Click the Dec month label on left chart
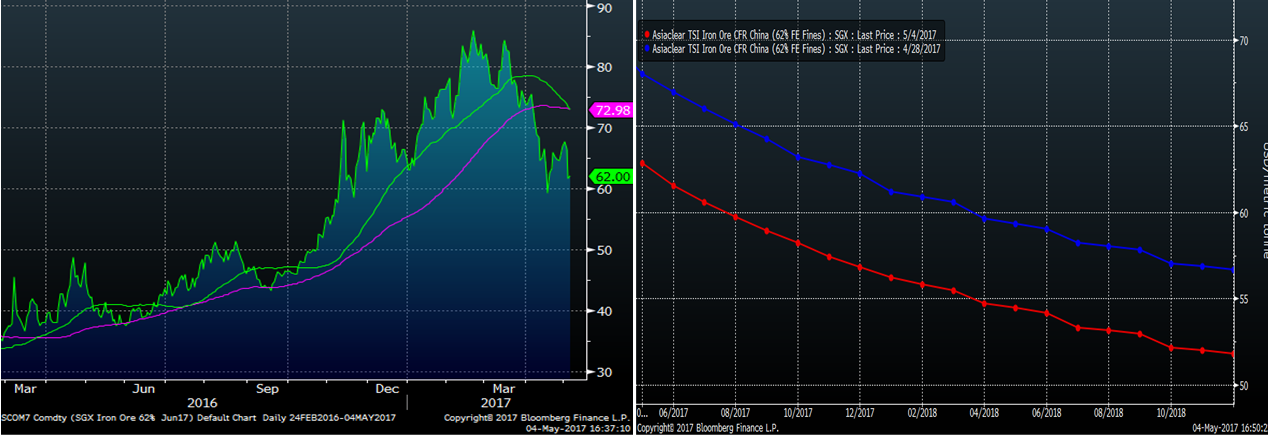 click(x=388, y=387)
